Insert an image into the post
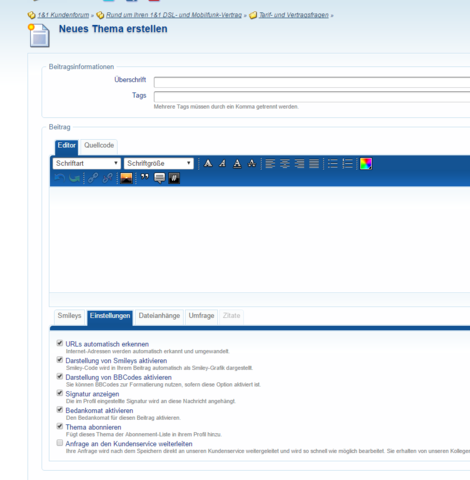 pos(126,178)
